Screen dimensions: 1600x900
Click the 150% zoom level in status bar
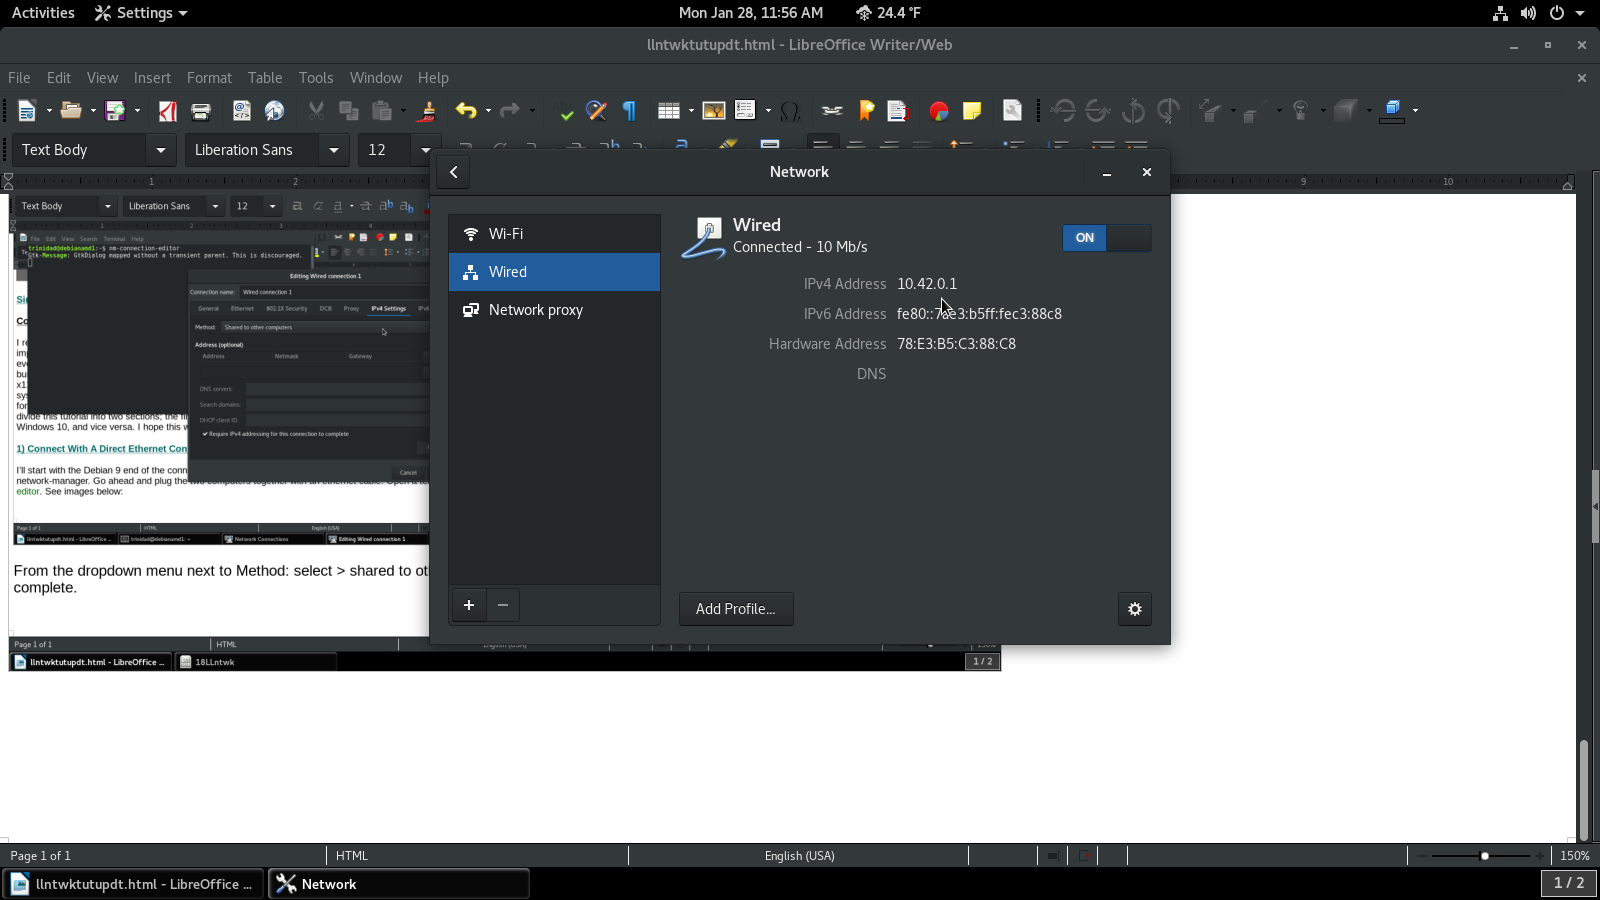(1575, 856)
